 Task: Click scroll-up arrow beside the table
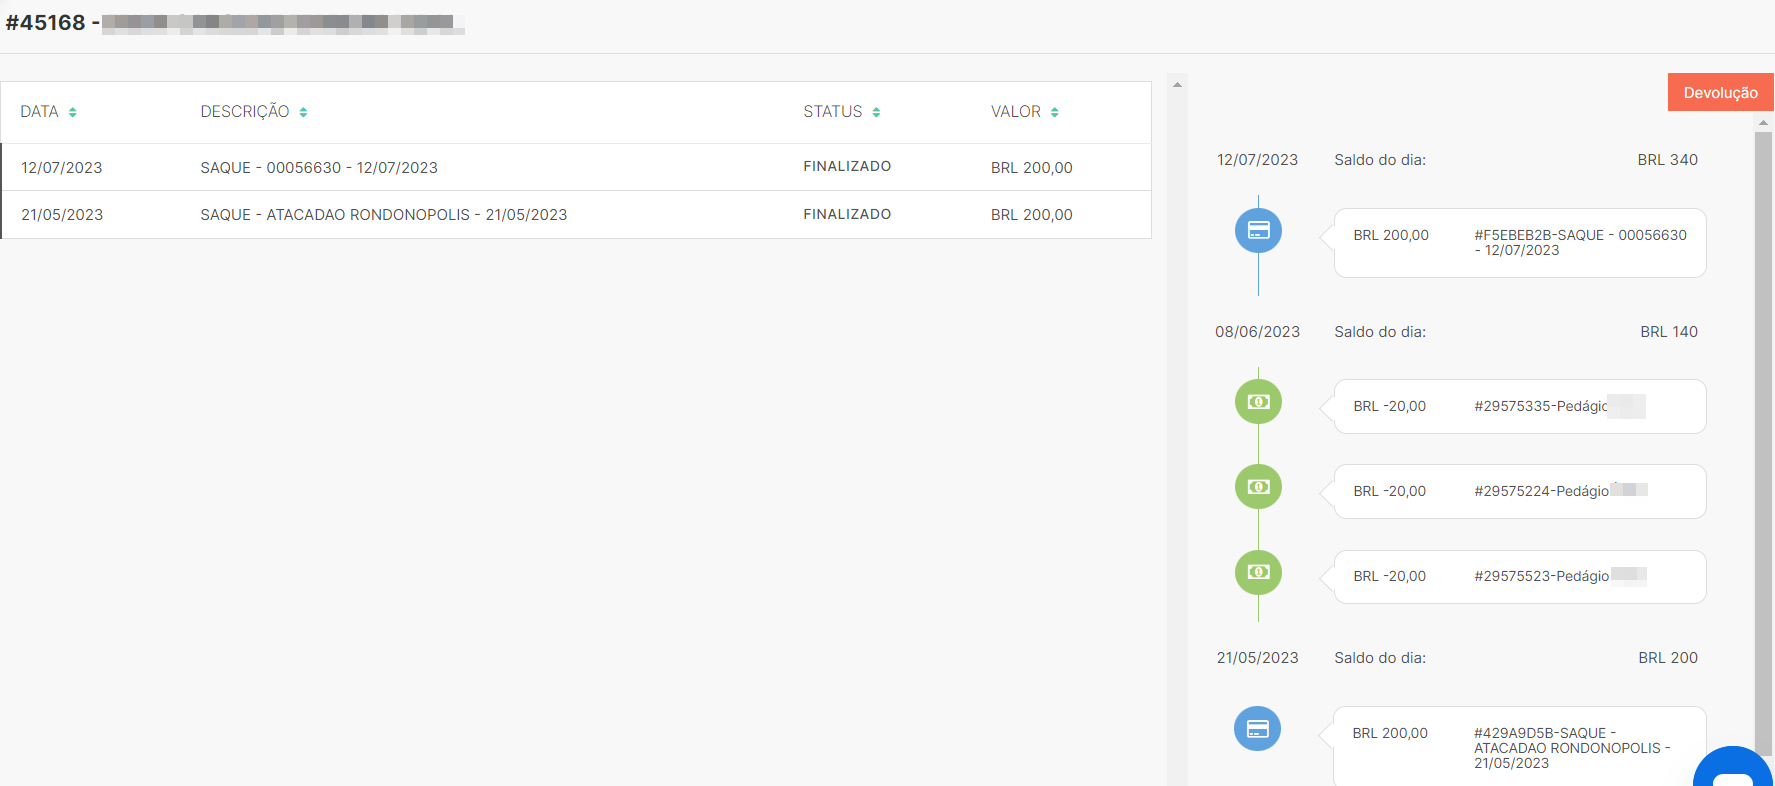pos(1177,85)
